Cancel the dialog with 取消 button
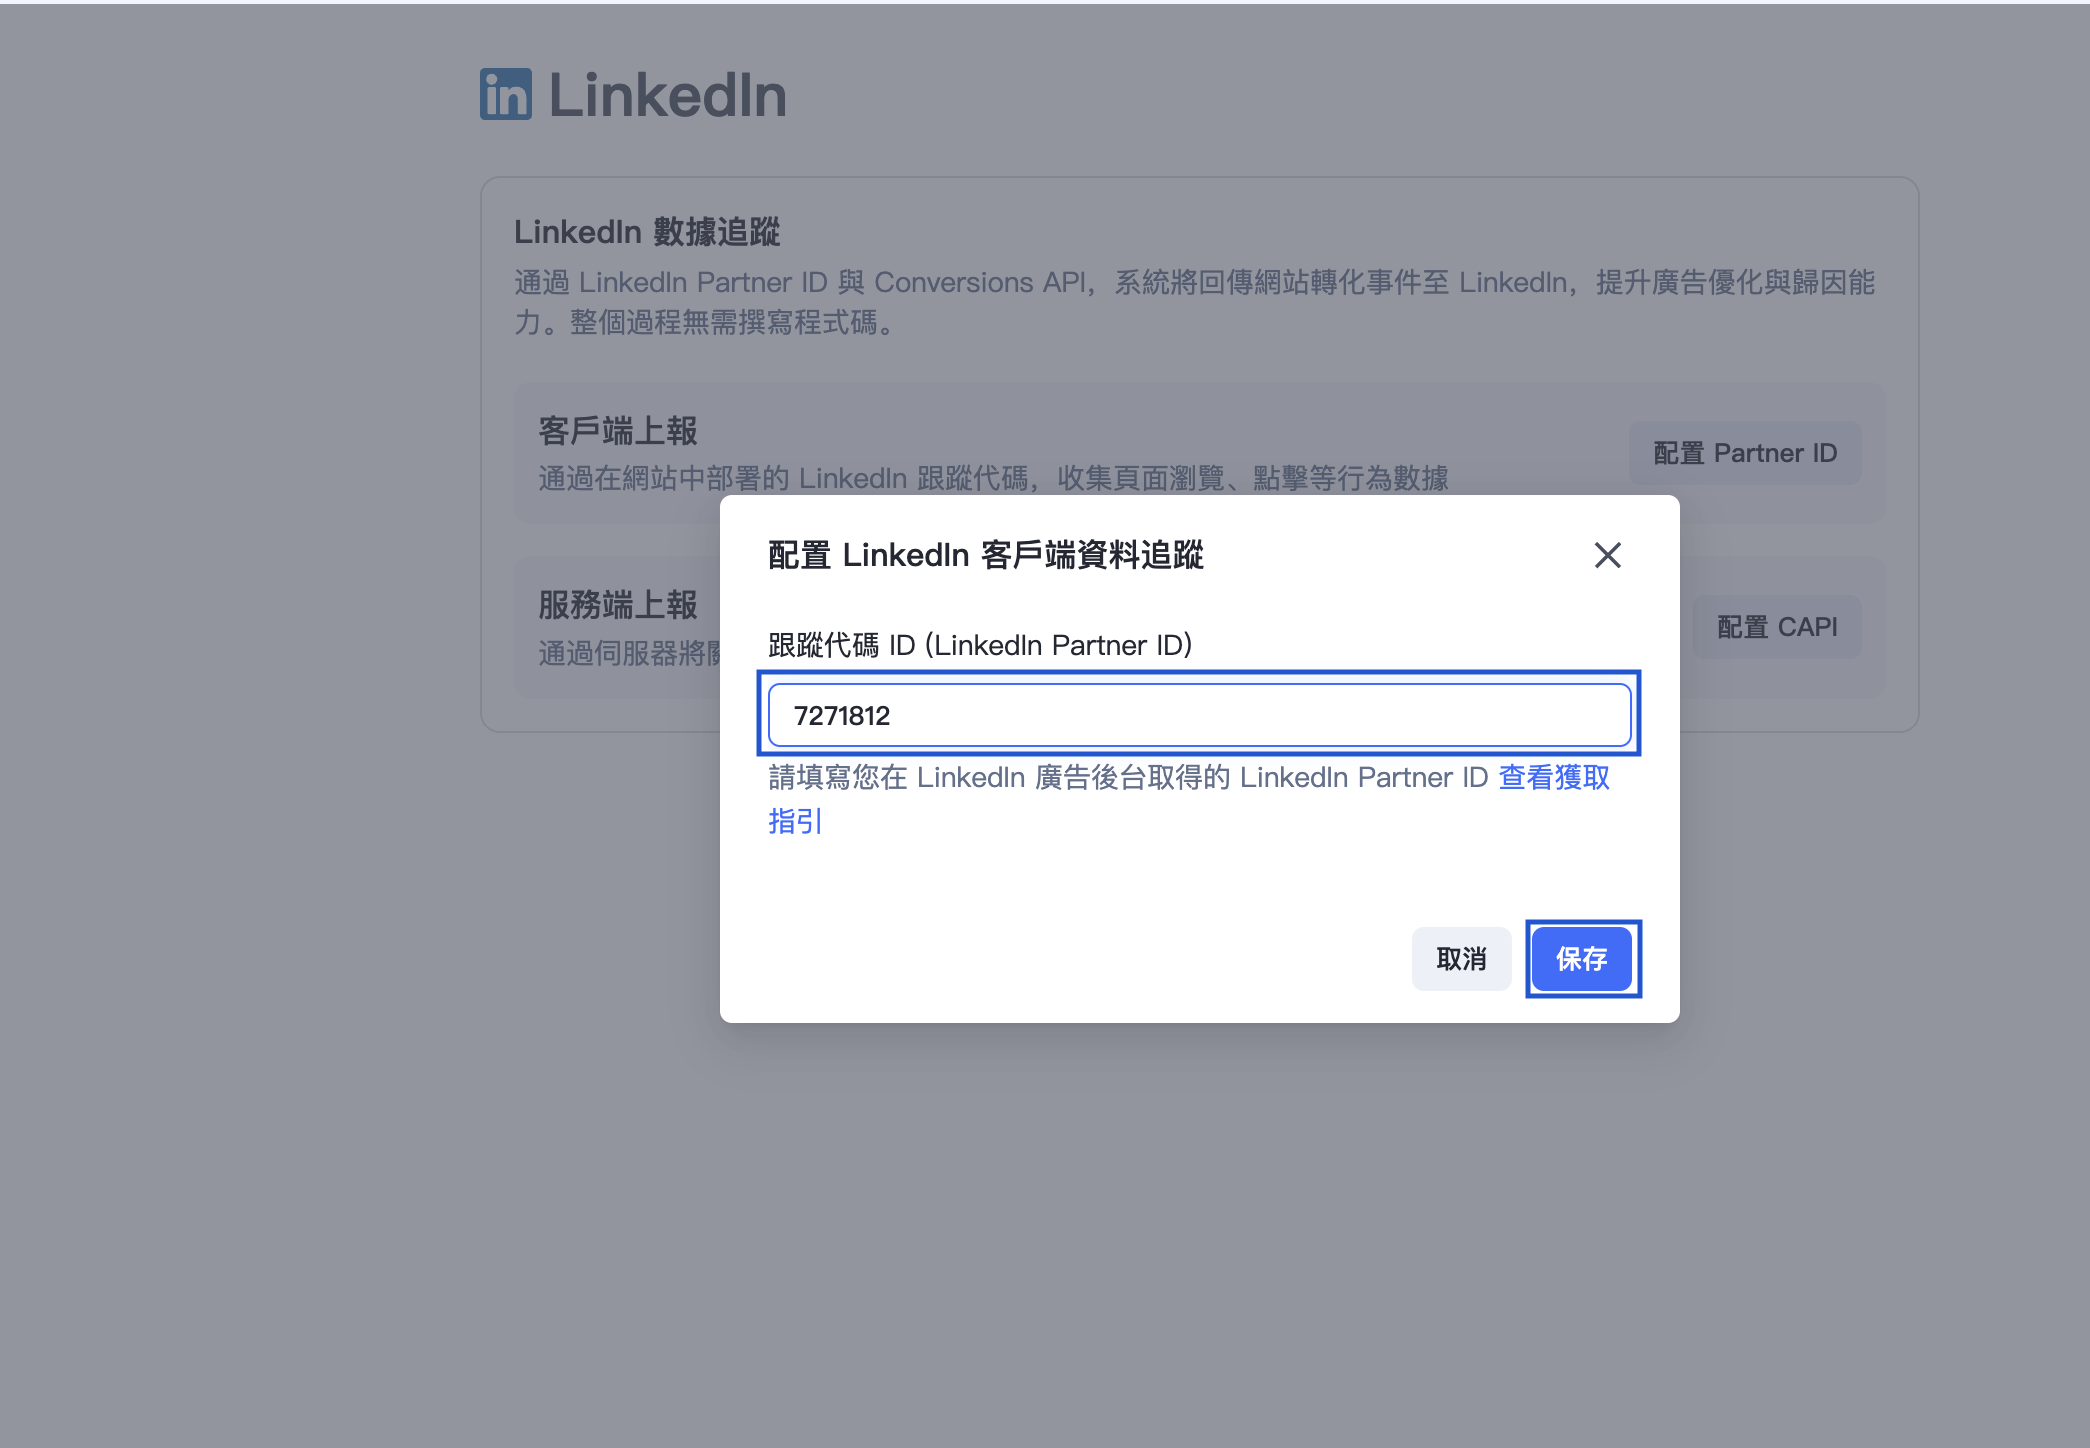This screenshot has height=1448, width=2090. pos(1461,959)
